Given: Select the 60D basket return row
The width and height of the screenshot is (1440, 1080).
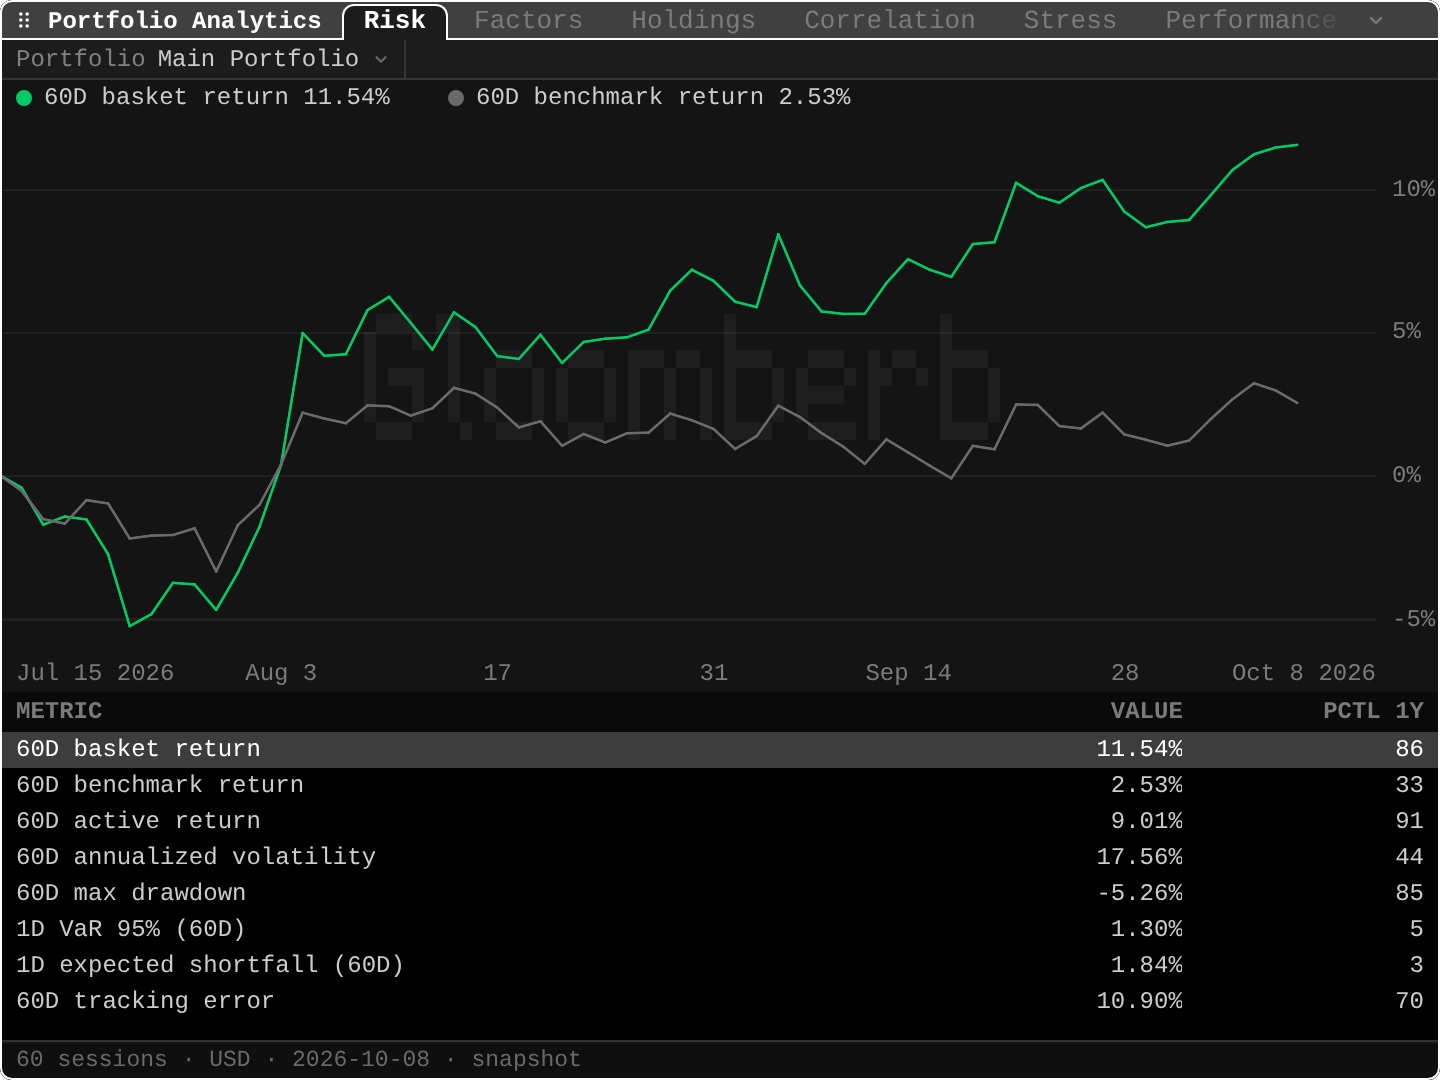Looking at the screenshot, I should 720,749.
